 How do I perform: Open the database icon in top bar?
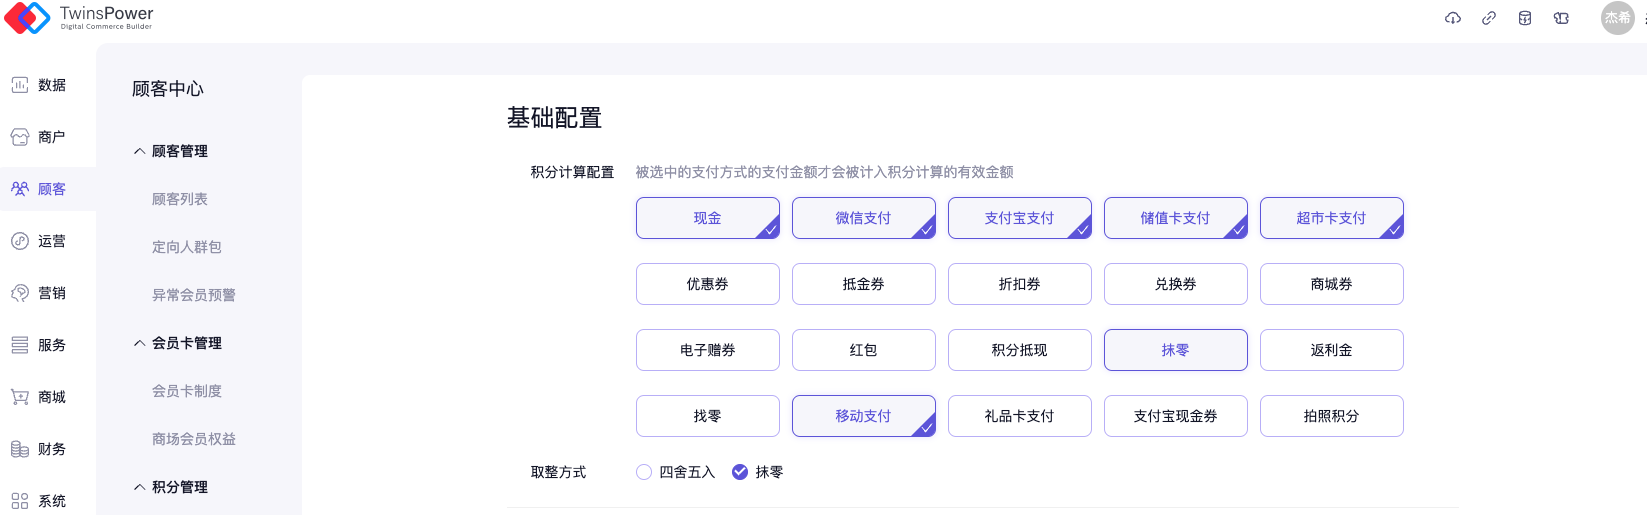[1525, 18]
